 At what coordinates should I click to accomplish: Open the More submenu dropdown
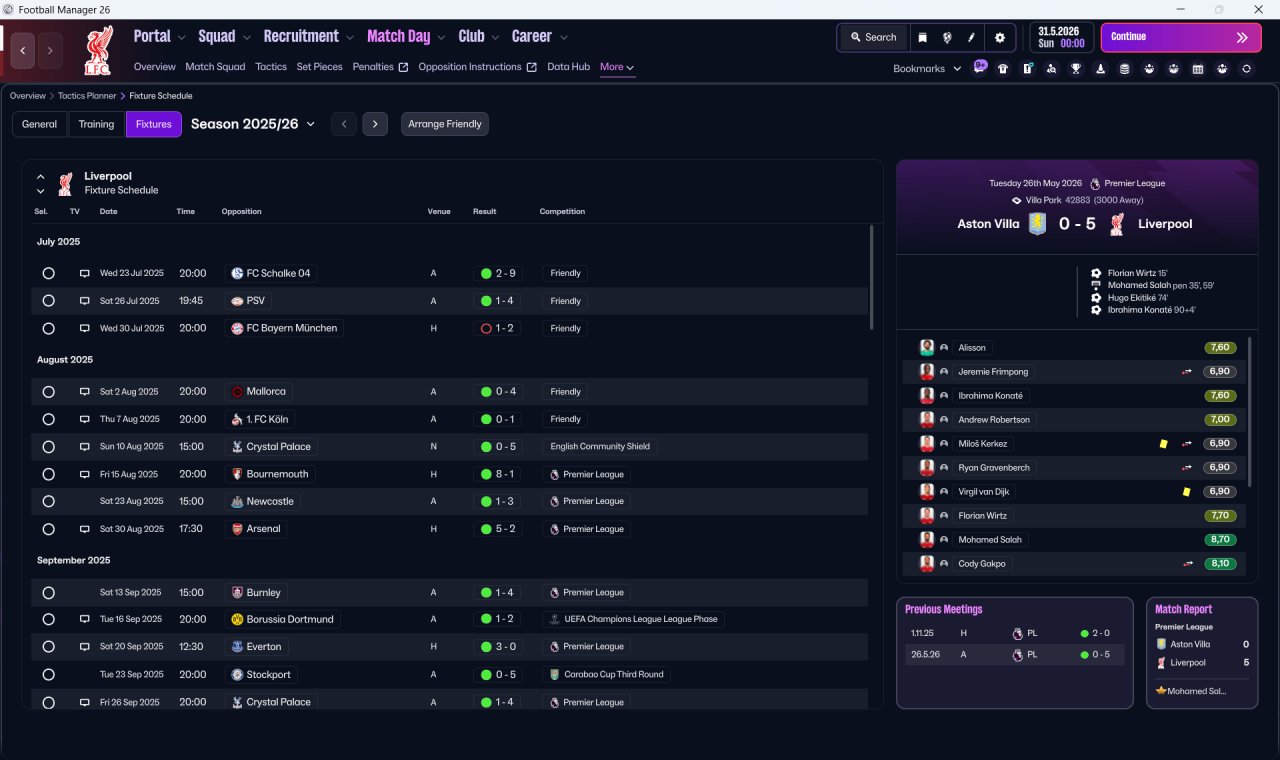pyautogui.click(x=617, y=67)
